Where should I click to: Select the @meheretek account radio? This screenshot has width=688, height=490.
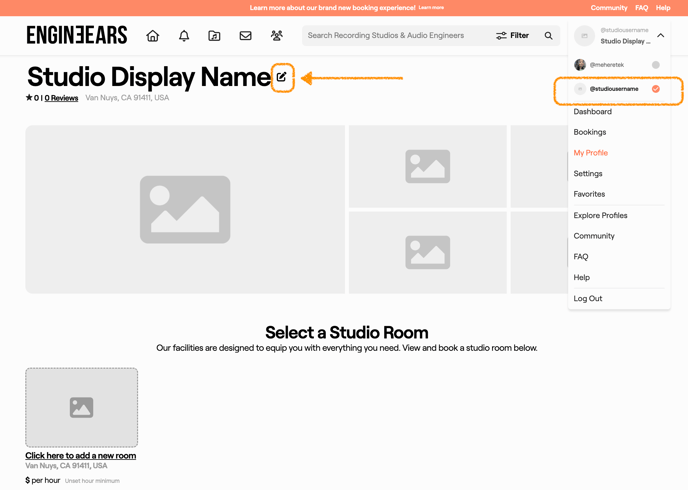656,65
